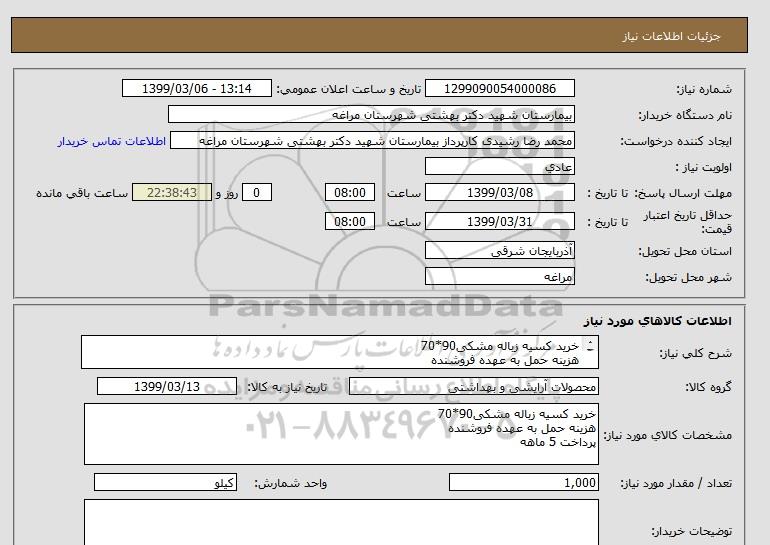Image resolution: width=770 pixels, height=545 pixels.
Task: Click label ایجاد کننده درخواست
Action: point(676,142)
